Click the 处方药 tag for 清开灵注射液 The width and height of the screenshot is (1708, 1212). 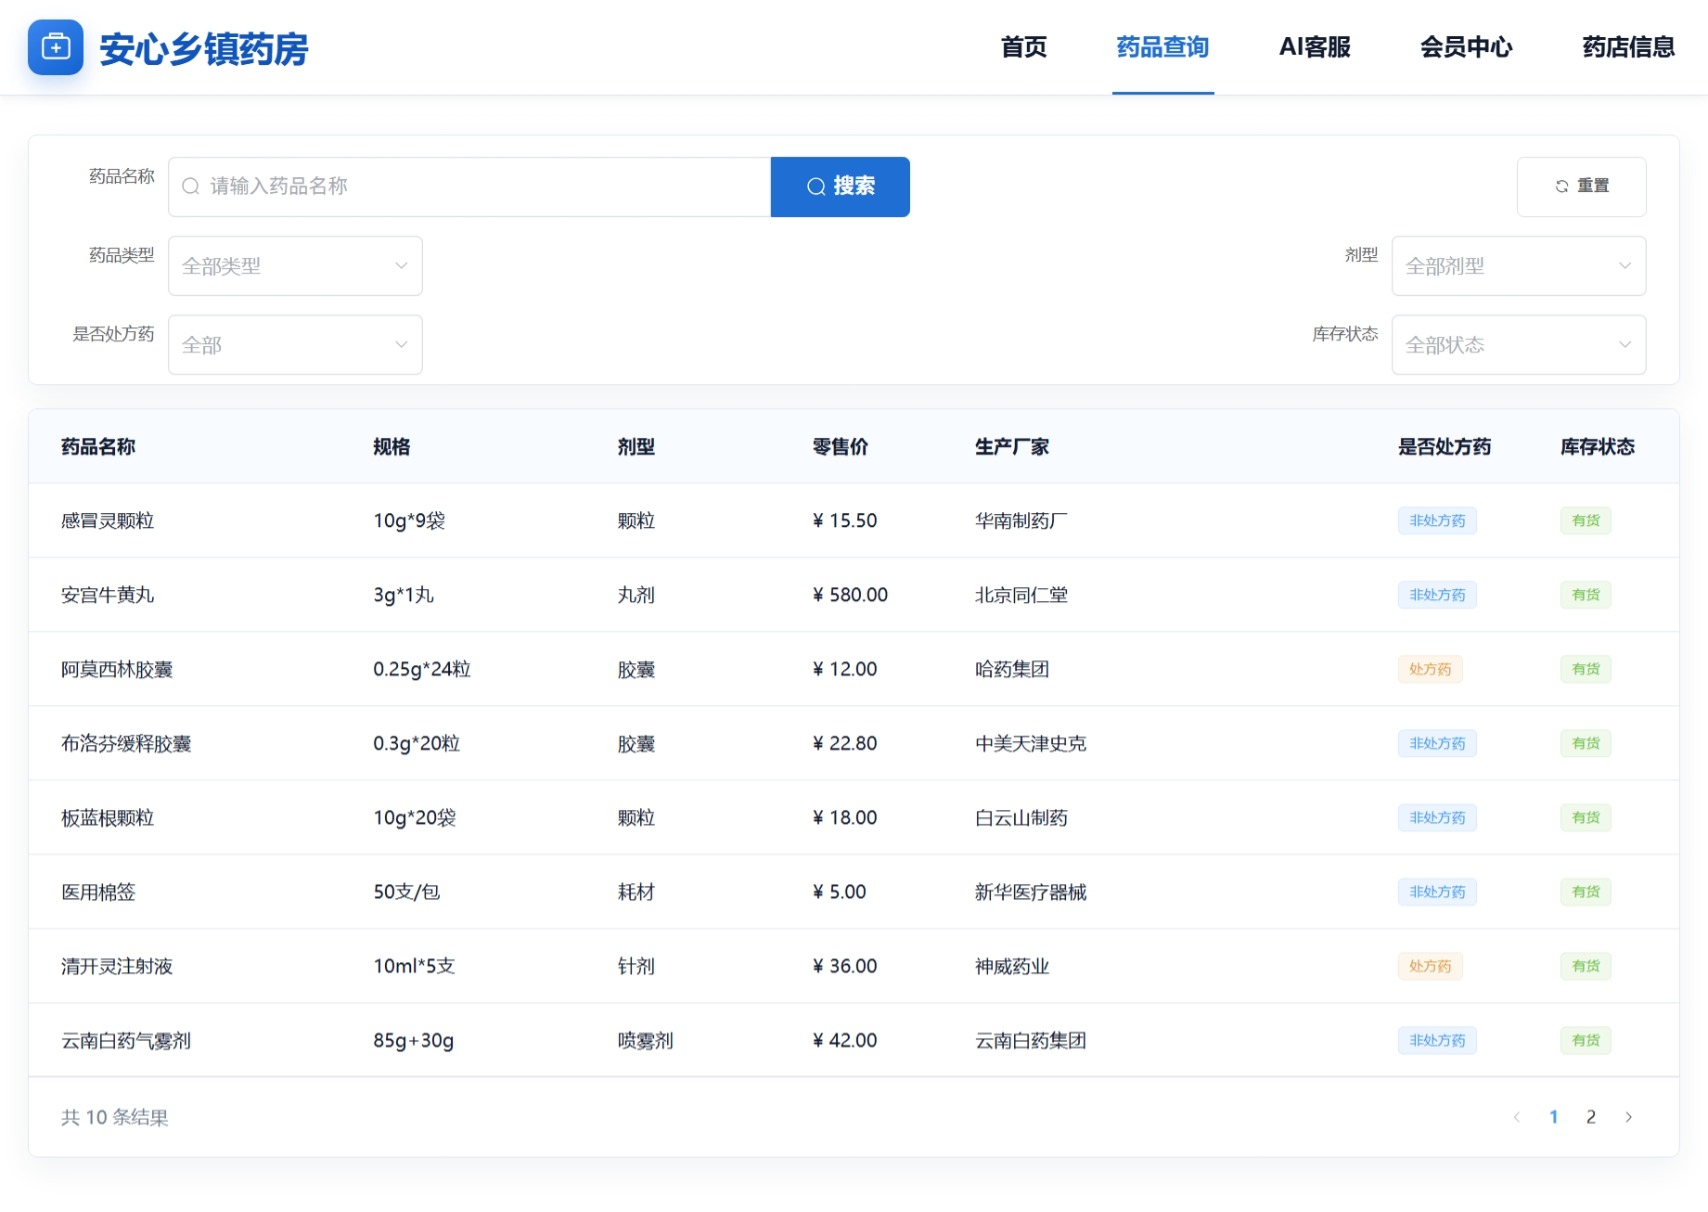1430,966
